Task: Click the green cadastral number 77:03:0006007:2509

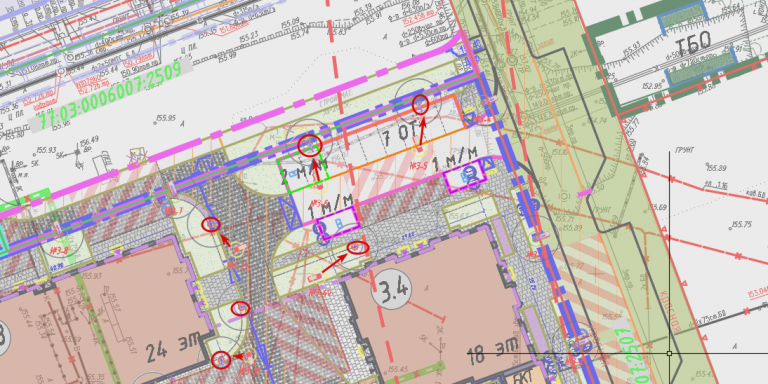Action: (x=111, y=95)
